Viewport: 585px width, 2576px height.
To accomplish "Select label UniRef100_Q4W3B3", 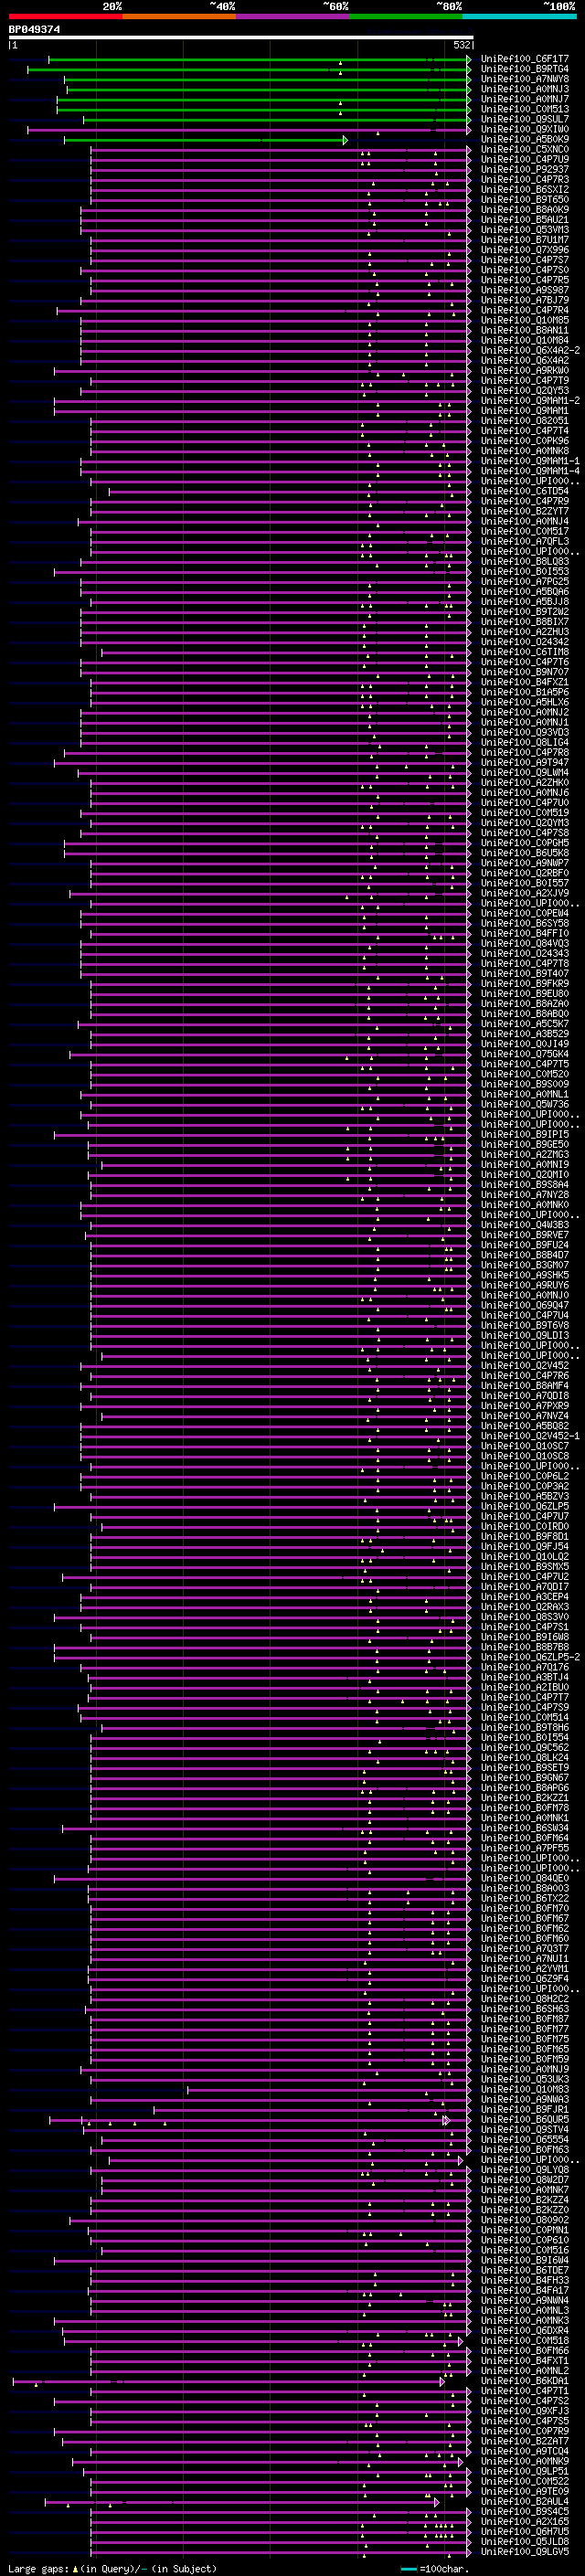I will 525,1224.
